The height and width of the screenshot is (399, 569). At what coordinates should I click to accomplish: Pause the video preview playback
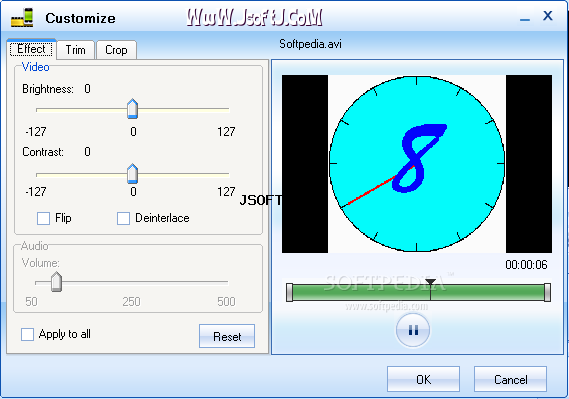[413, 330]
